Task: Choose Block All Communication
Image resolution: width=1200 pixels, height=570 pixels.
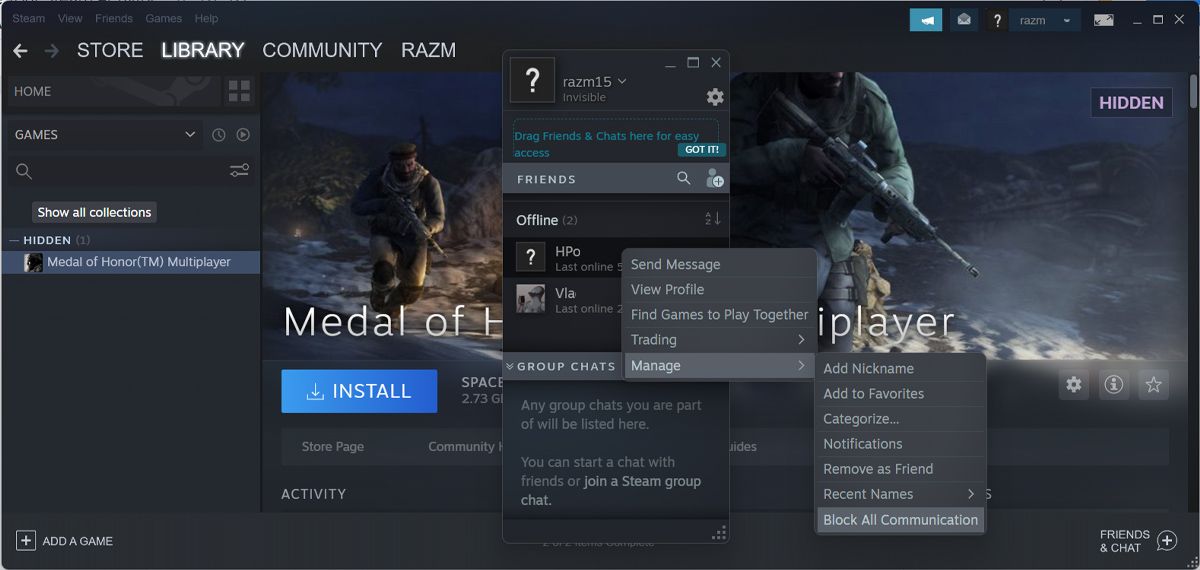Action: coord(901,520)
